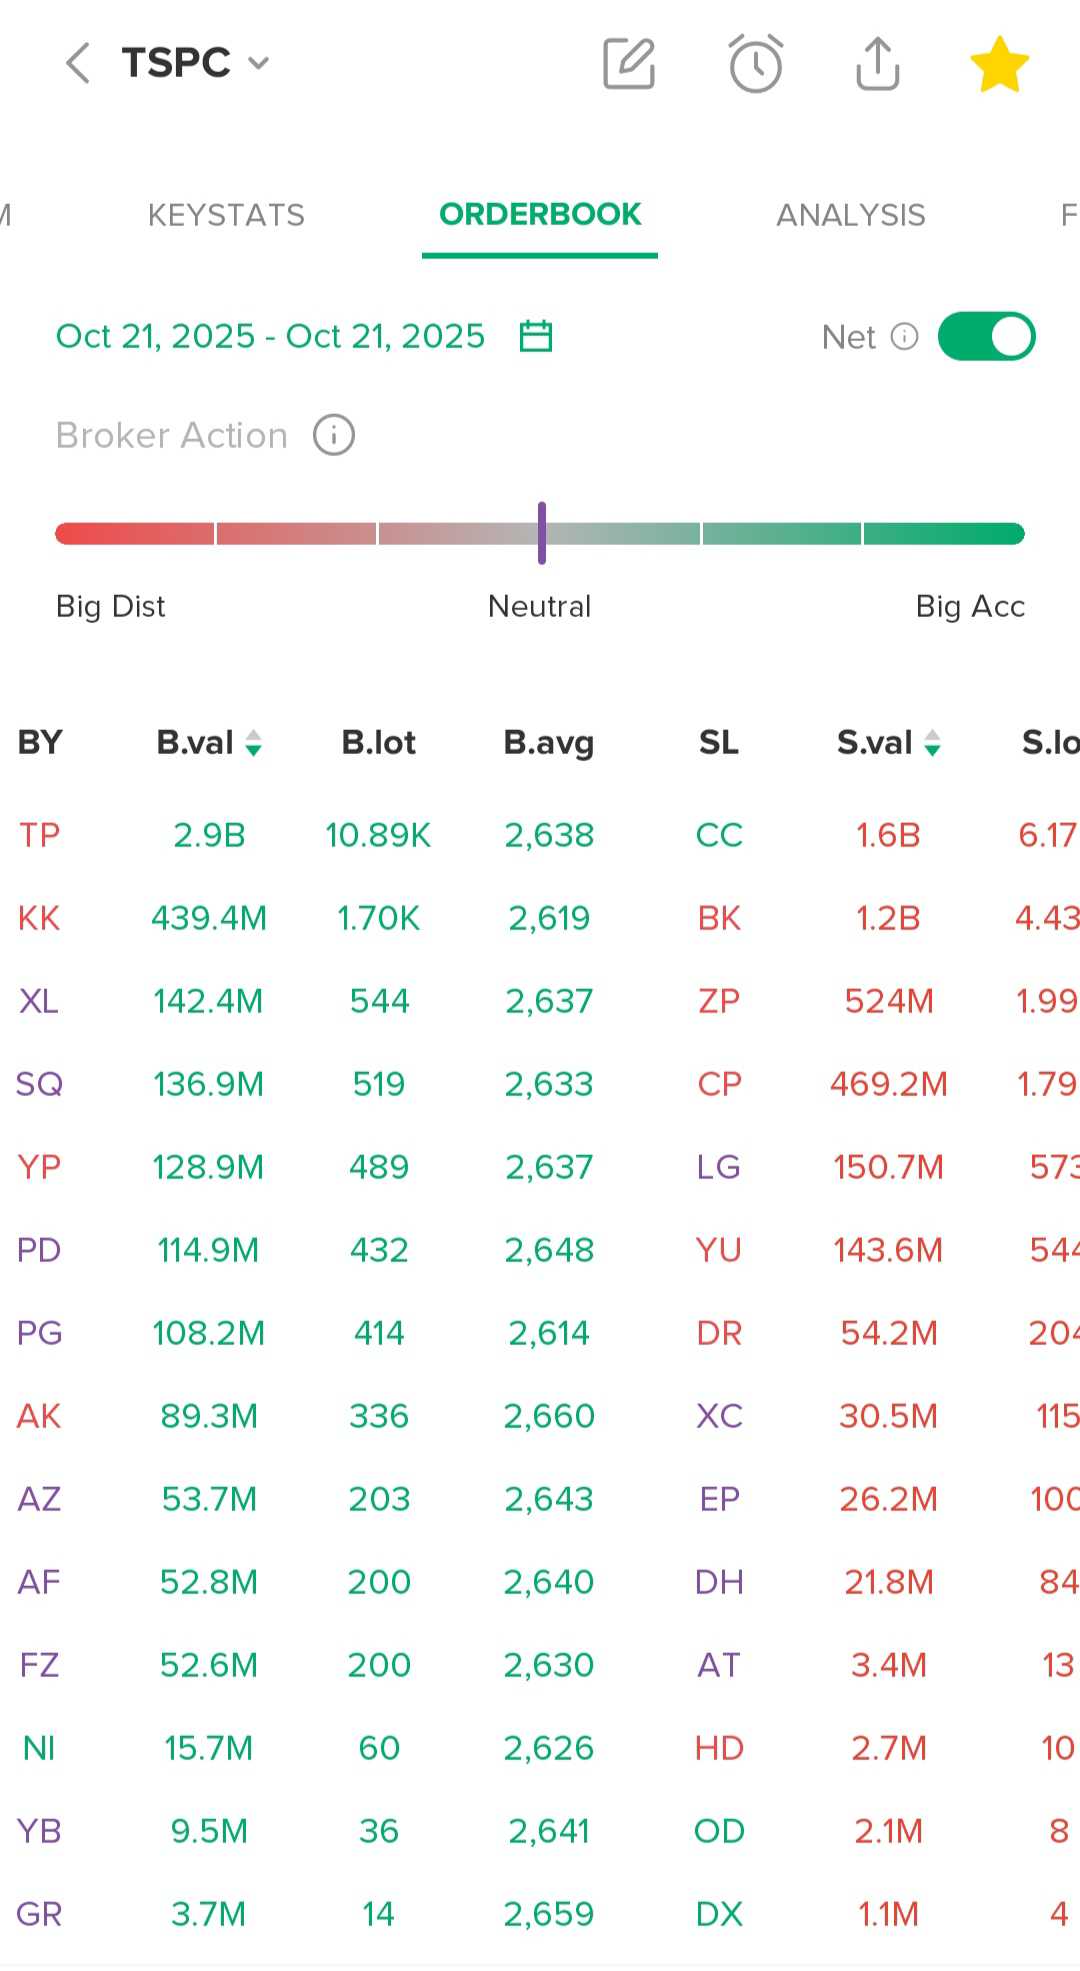Tap the BK seller broker code
Image resolution: width=1080 pixels, height=1971 pixels.
719,918
